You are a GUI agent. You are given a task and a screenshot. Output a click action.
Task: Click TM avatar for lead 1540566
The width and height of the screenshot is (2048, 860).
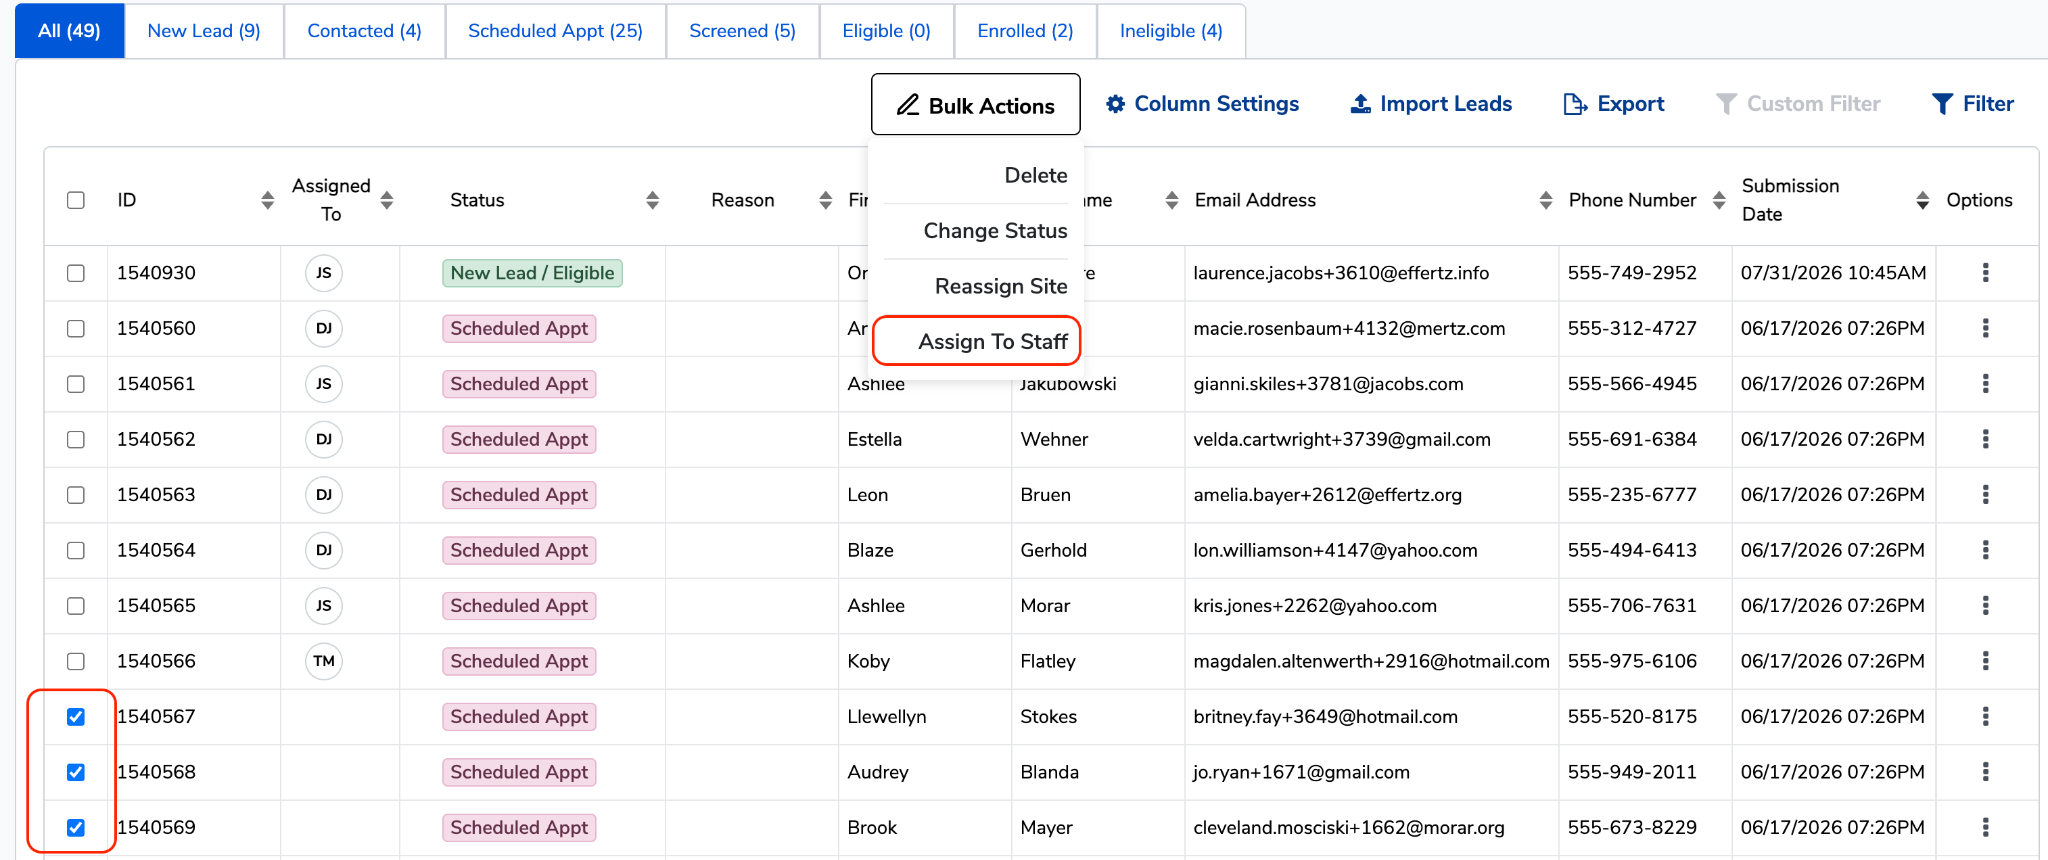coord(324,661)
